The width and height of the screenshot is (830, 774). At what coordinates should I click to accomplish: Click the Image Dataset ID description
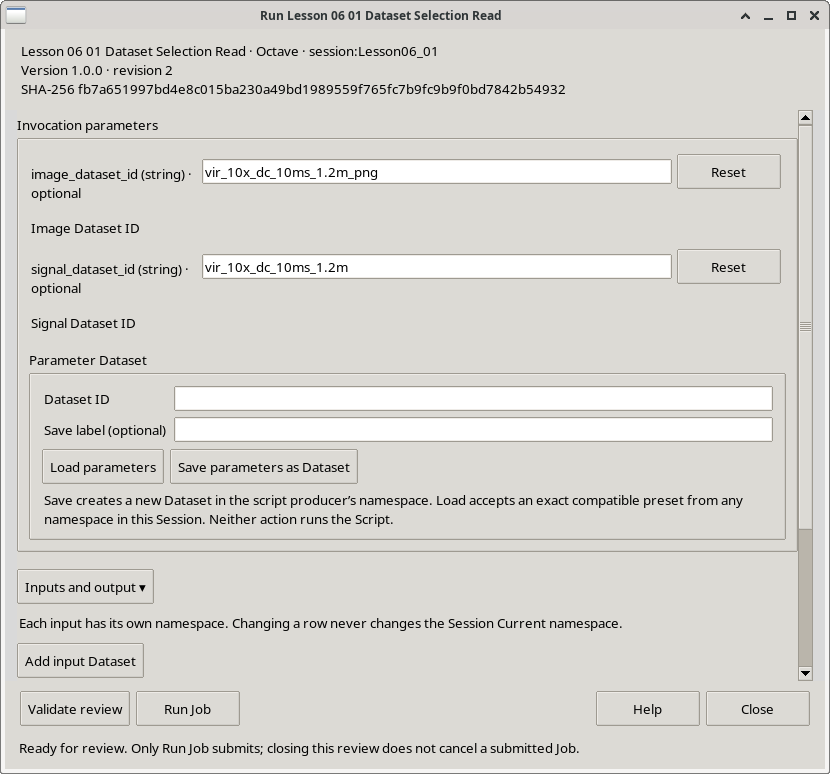coord(85,229)
